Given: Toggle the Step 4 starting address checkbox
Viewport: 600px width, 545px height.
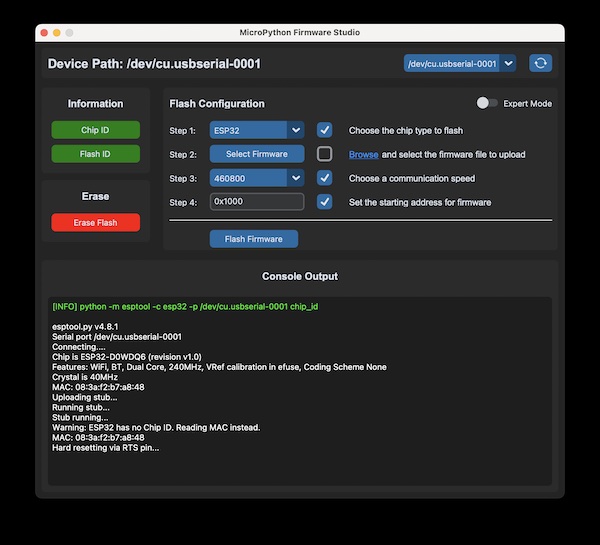Looking at the screenshot, I should (324, 202).
